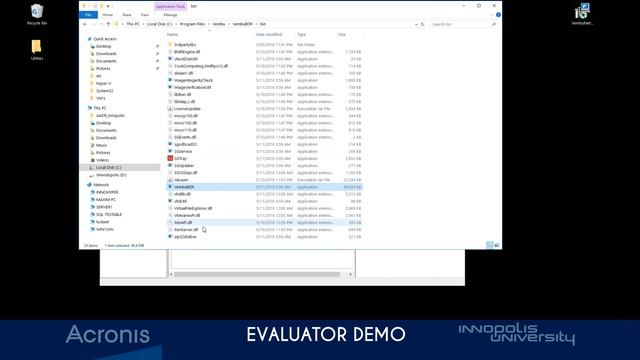640x360 pixels.
Task: Click the quick access toolbar dropdown arrow
Action: point(108,6)
